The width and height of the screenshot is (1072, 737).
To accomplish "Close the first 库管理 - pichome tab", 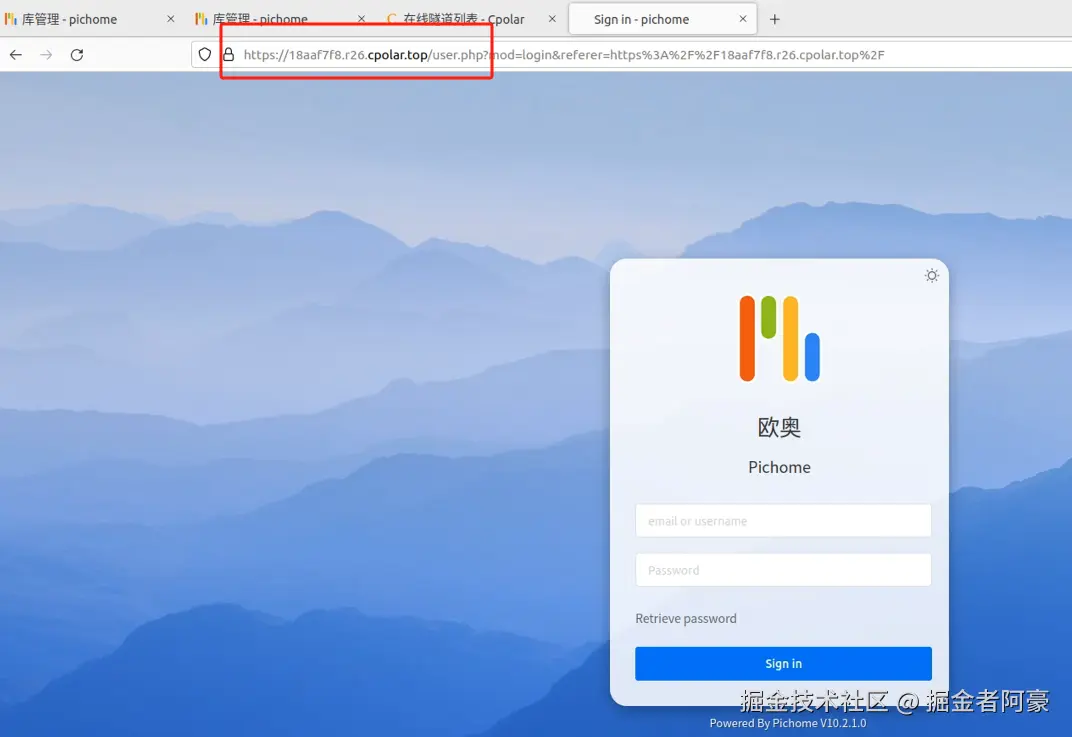I will [x=170, y=19].
